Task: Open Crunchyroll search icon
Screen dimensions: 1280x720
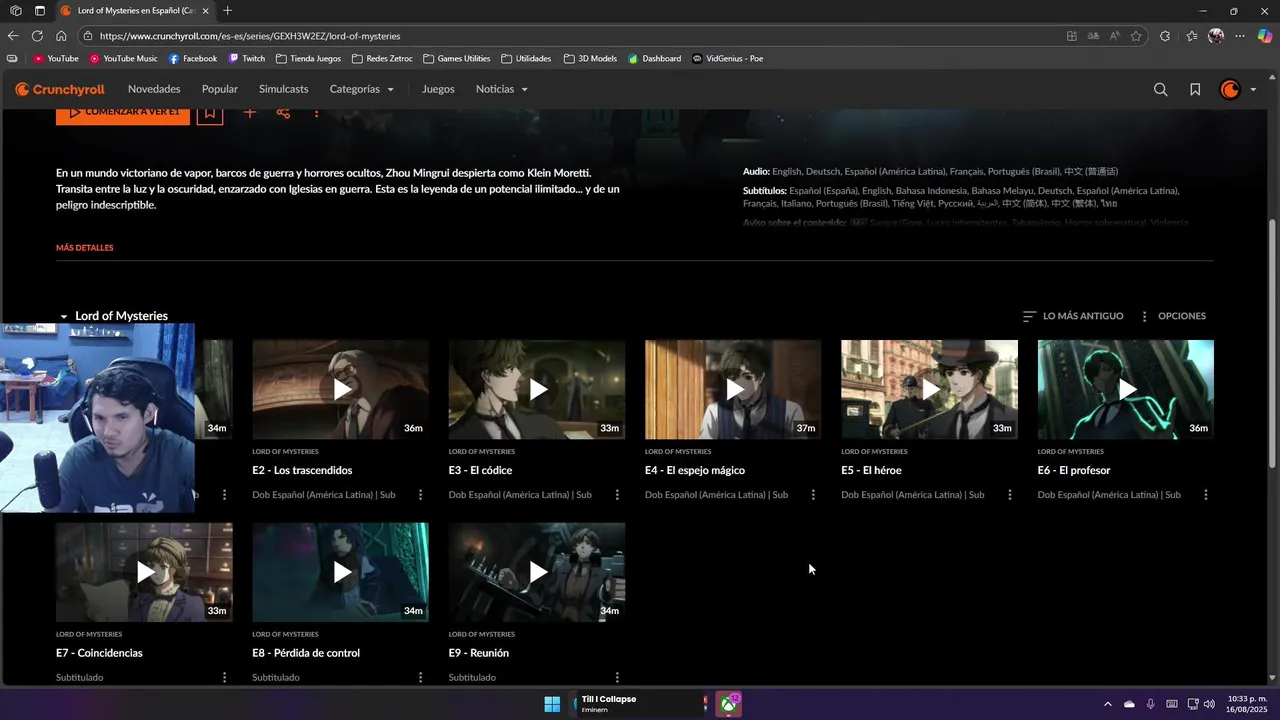Action: (1160, 89)
